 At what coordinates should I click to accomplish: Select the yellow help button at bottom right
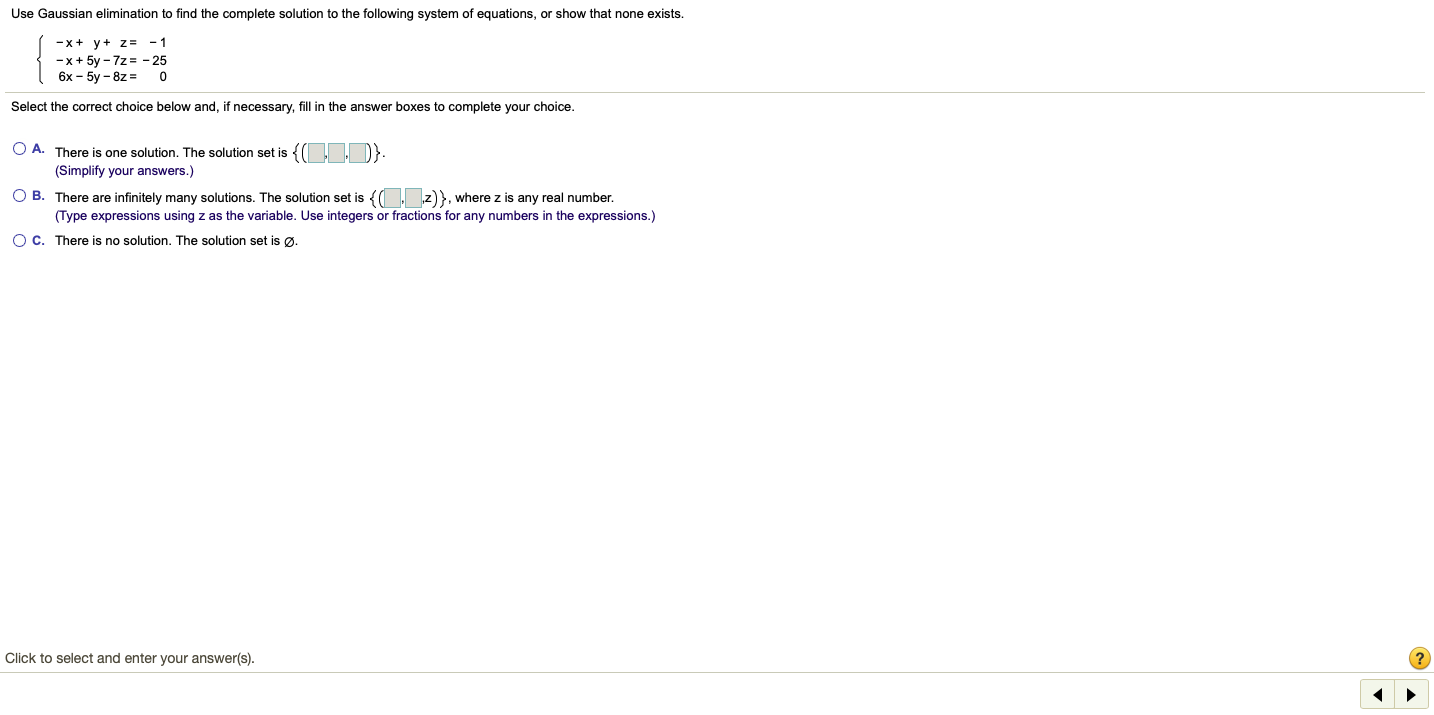coord(1419,658)
